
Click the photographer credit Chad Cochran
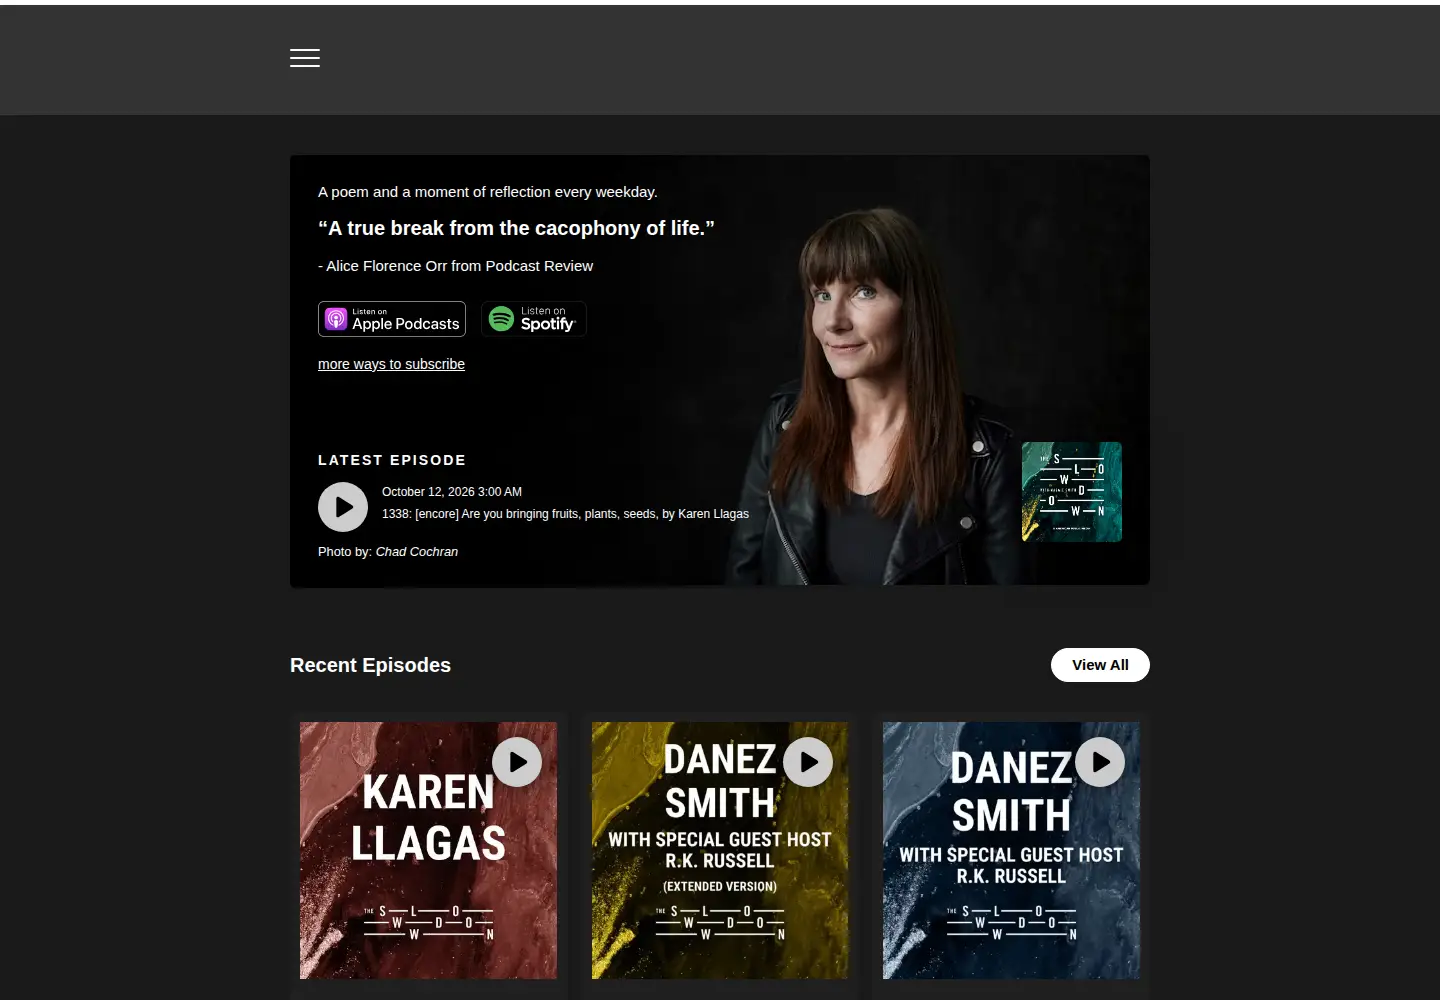pyautogui.click(x=417, y=552)
